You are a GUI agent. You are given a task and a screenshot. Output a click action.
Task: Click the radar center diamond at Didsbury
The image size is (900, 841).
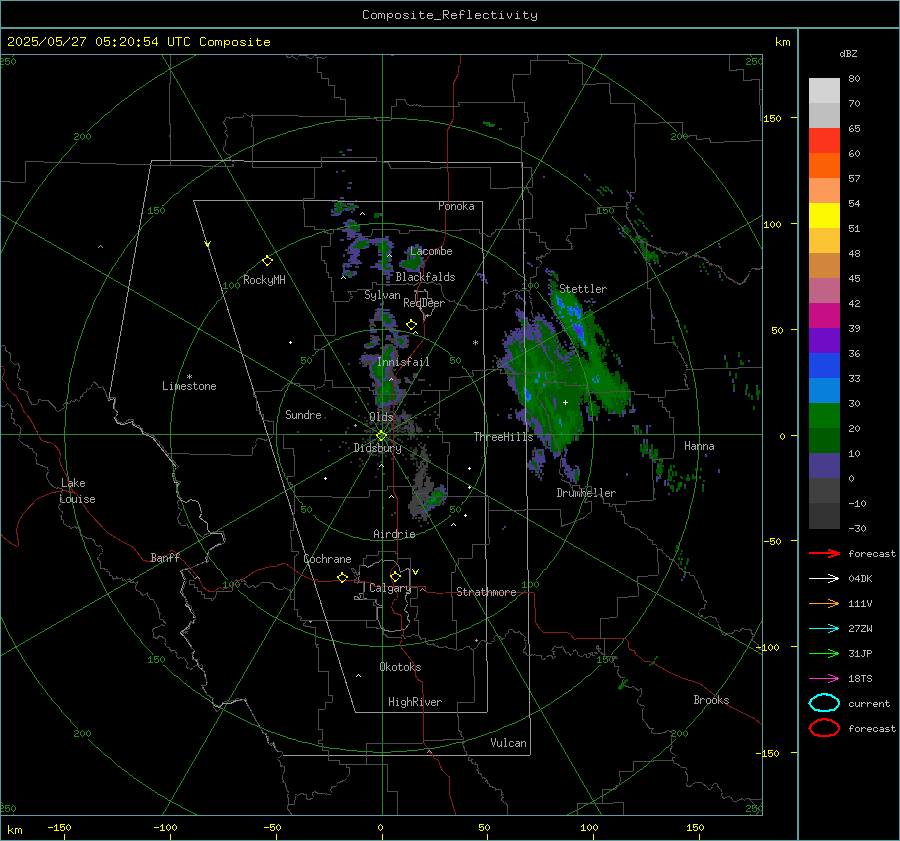tap(381, 436)
